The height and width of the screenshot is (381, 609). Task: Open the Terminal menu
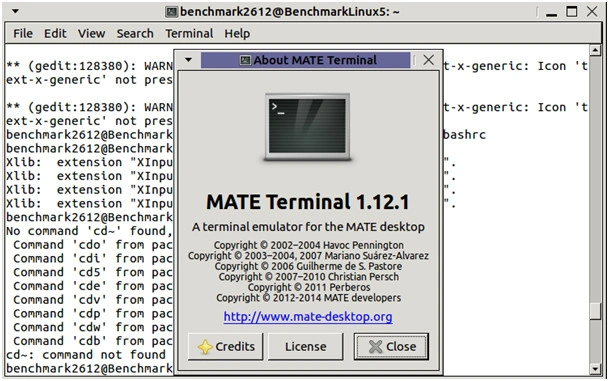(189, 33)
